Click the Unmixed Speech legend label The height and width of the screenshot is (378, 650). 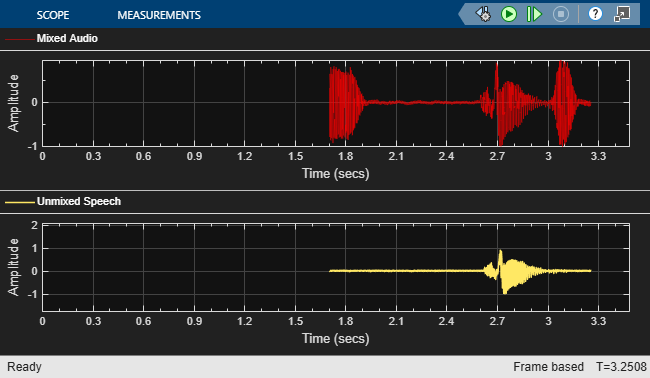(x=79, y=201)
